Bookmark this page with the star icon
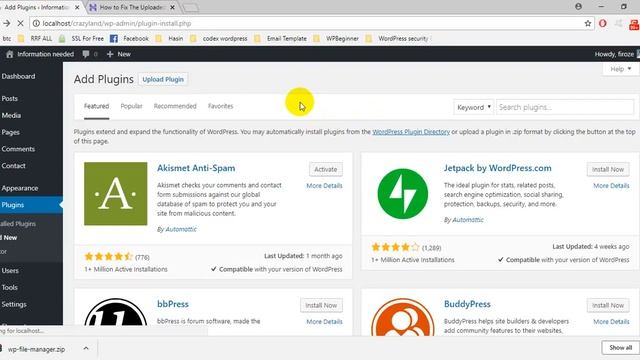Screen dimensions: 640x360 pyautogui.click(x=588, y=23)
